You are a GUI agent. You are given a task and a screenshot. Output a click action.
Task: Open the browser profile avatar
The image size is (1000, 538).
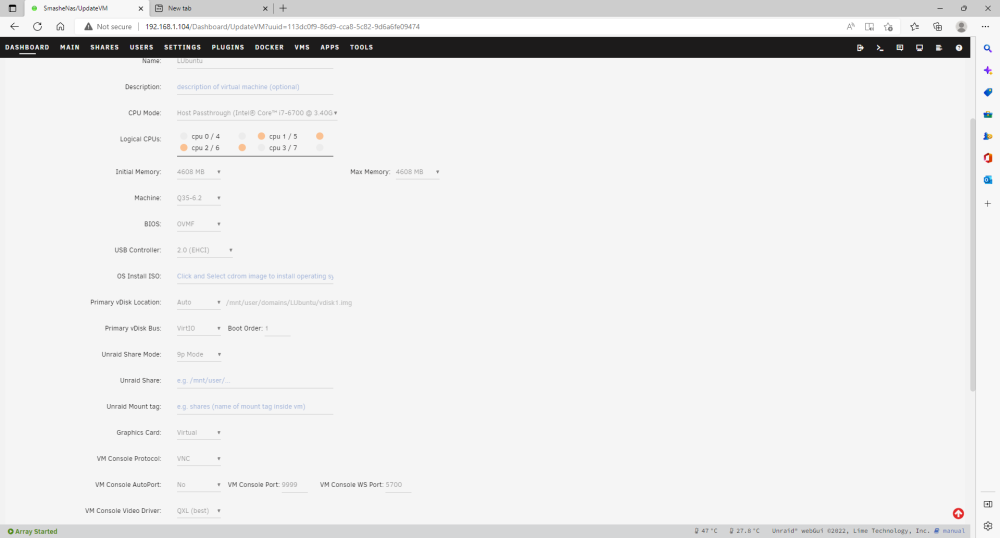click(x=961, y=27)
